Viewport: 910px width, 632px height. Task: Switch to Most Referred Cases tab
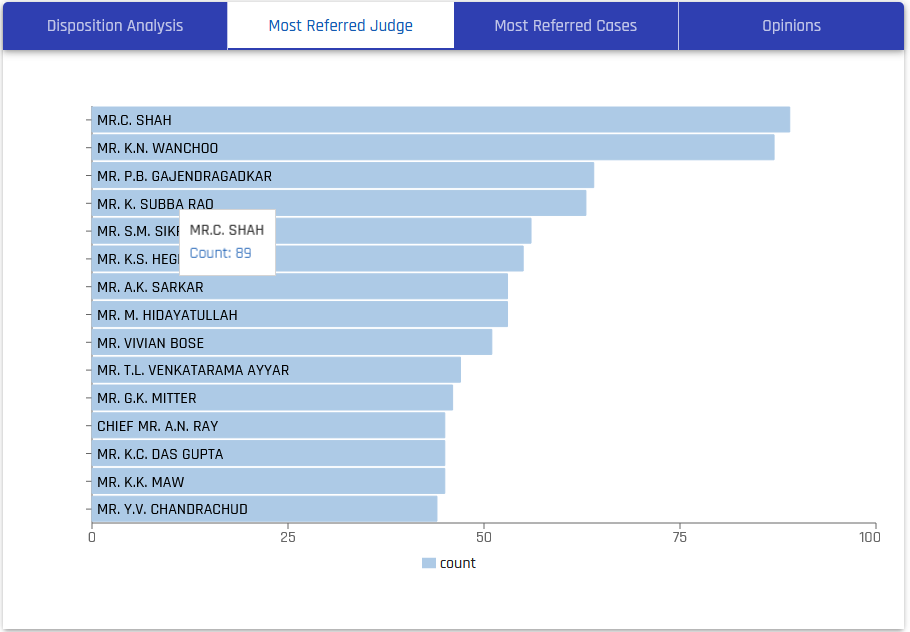[x=565, y=26]
